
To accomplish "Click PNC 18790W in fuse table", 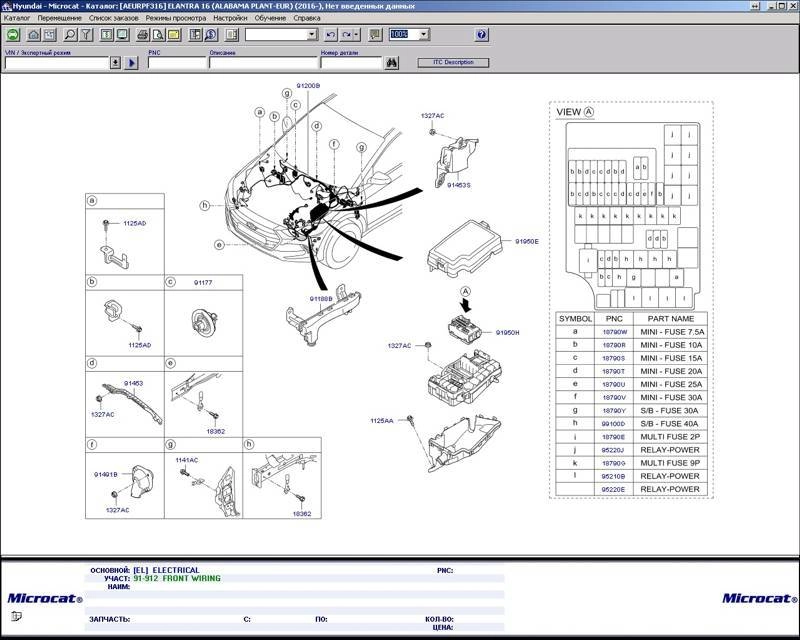I will [614, 332].
